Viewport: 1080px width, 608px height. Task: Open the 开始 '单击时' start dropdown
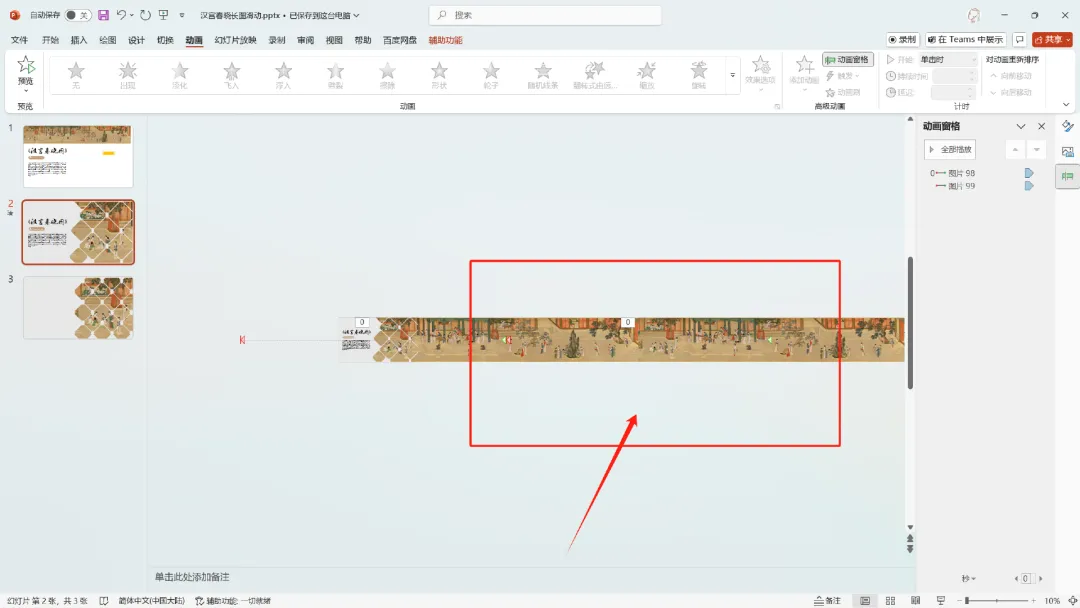(948, 60)
